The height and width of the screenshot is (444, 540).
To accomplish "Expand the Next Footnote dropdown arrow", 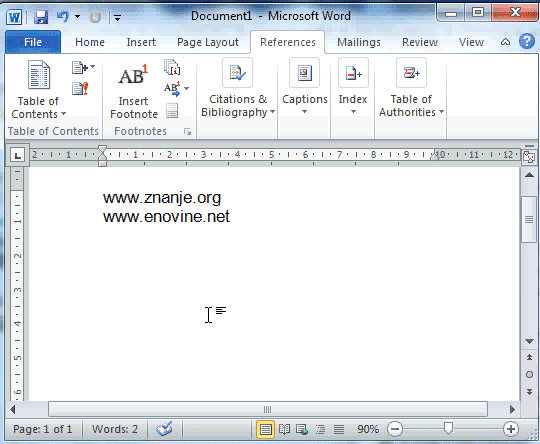I will (x=187, y=89).
